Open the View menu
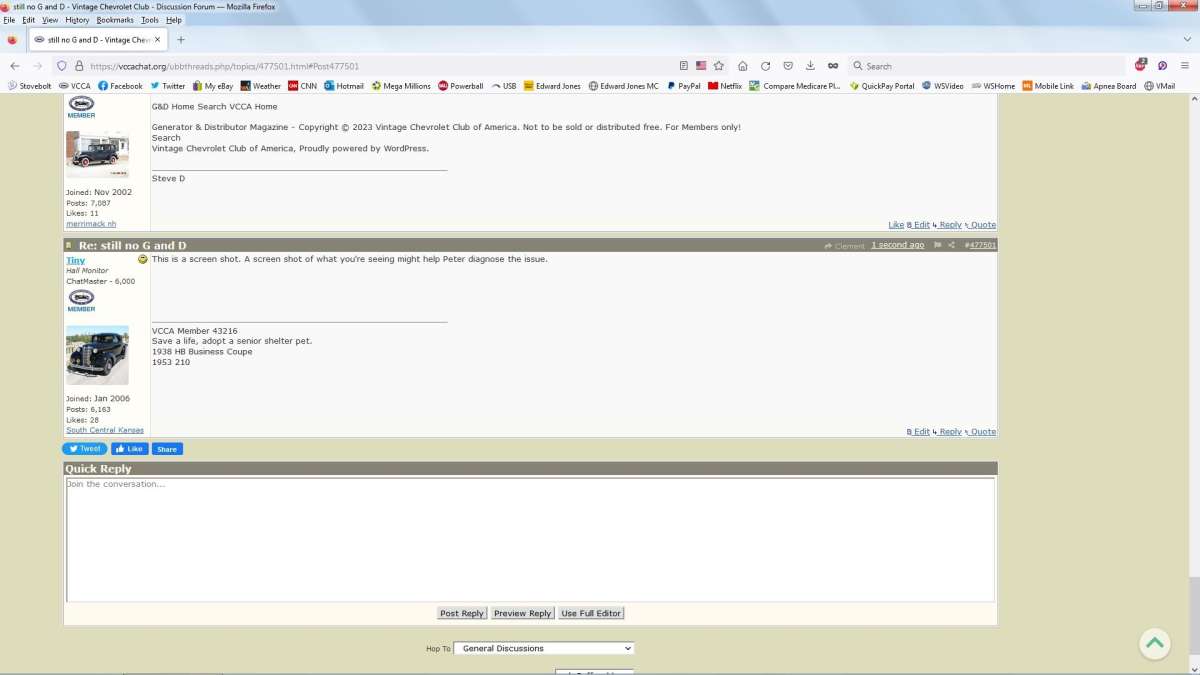Image resolution: width=1200 pixels, height=675 pixels. (50, 20)
